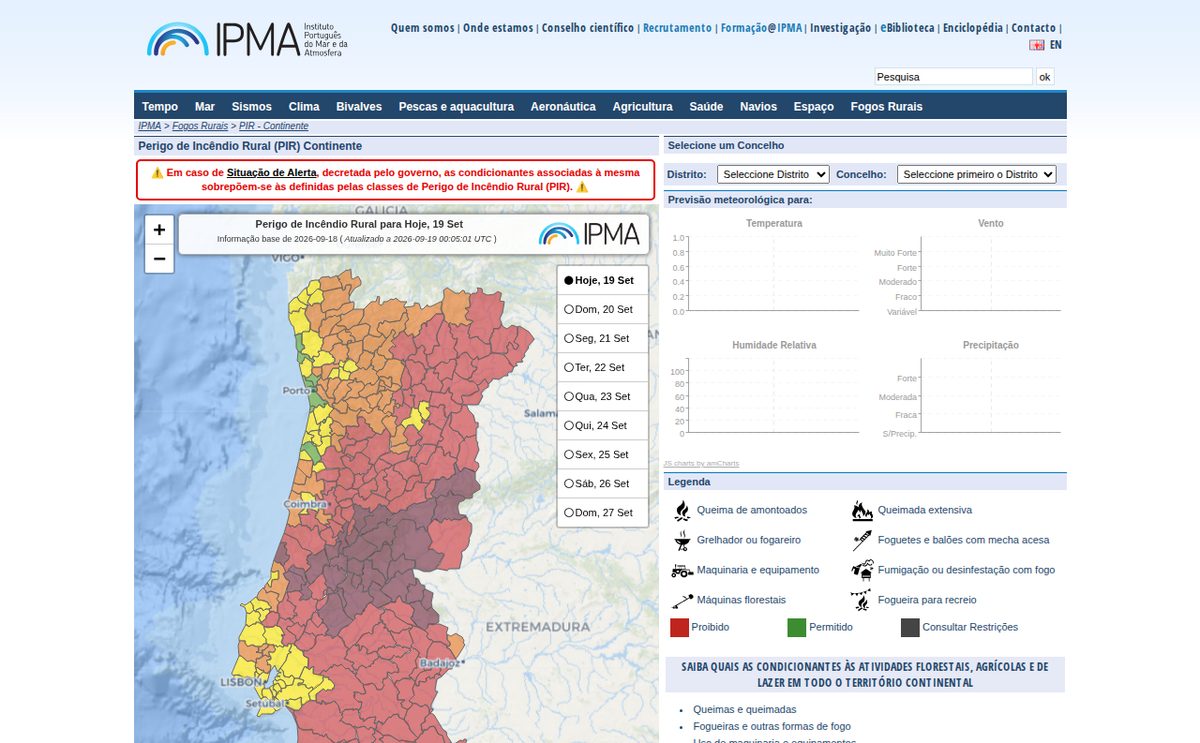
Task: Click the green Permitido legend swatch
Action: click(x=797, y=627)
